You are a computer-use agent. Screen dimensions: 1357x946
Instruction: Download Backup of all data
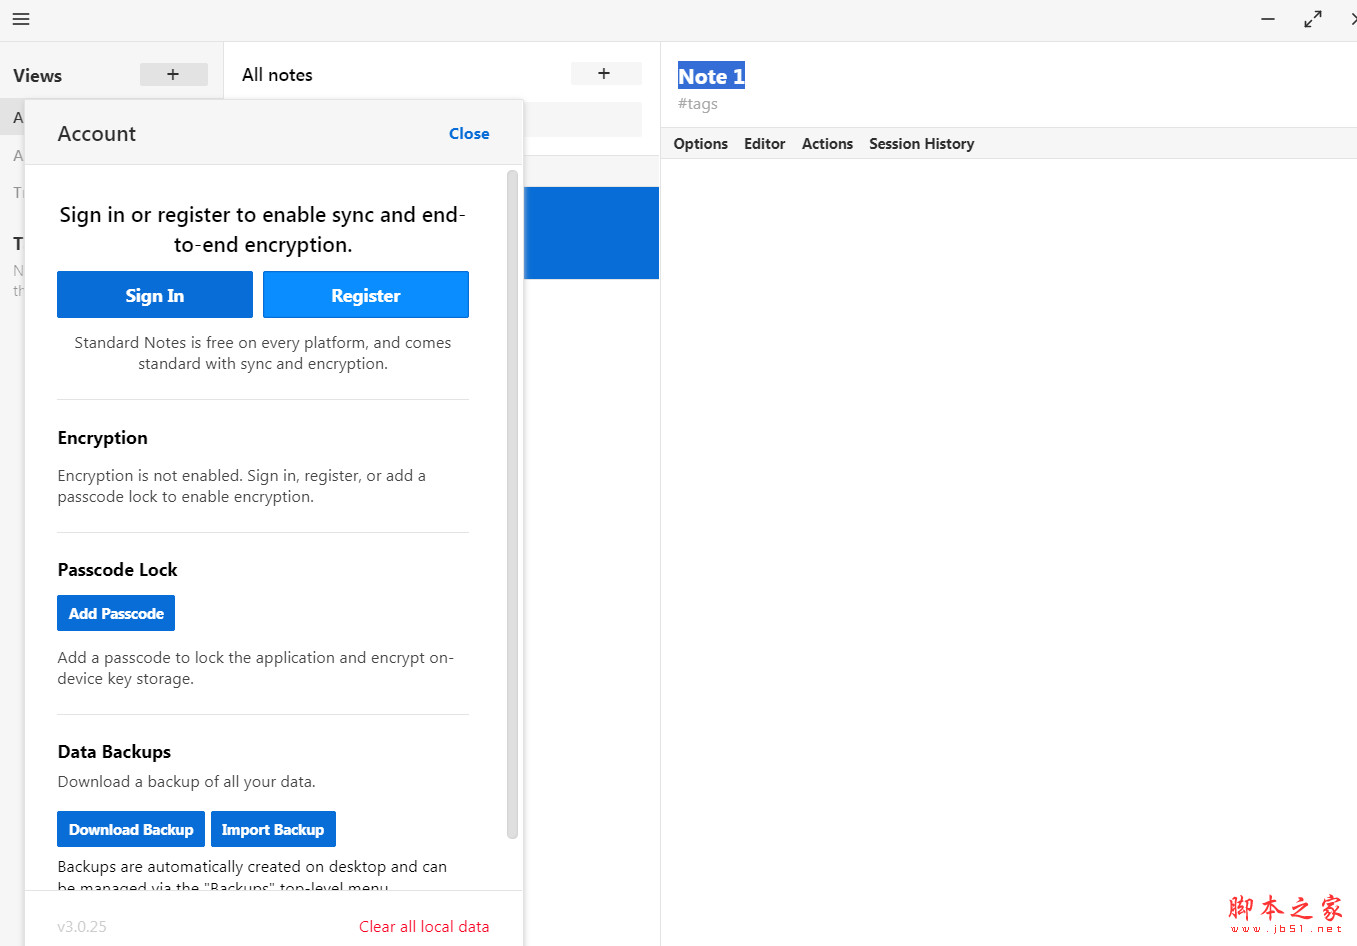[131, 829]
